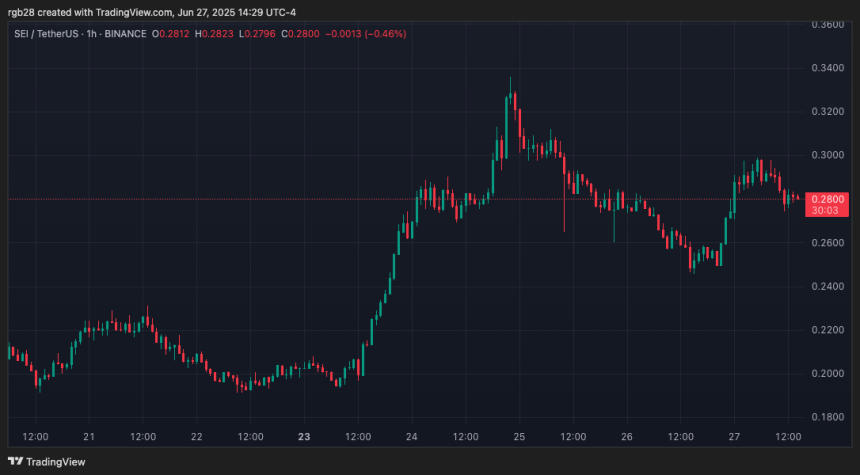This screenshot has height=475, width=860.
Task: Click the highest candle peak near 0.3360
Action: click(x=511, y=80)
